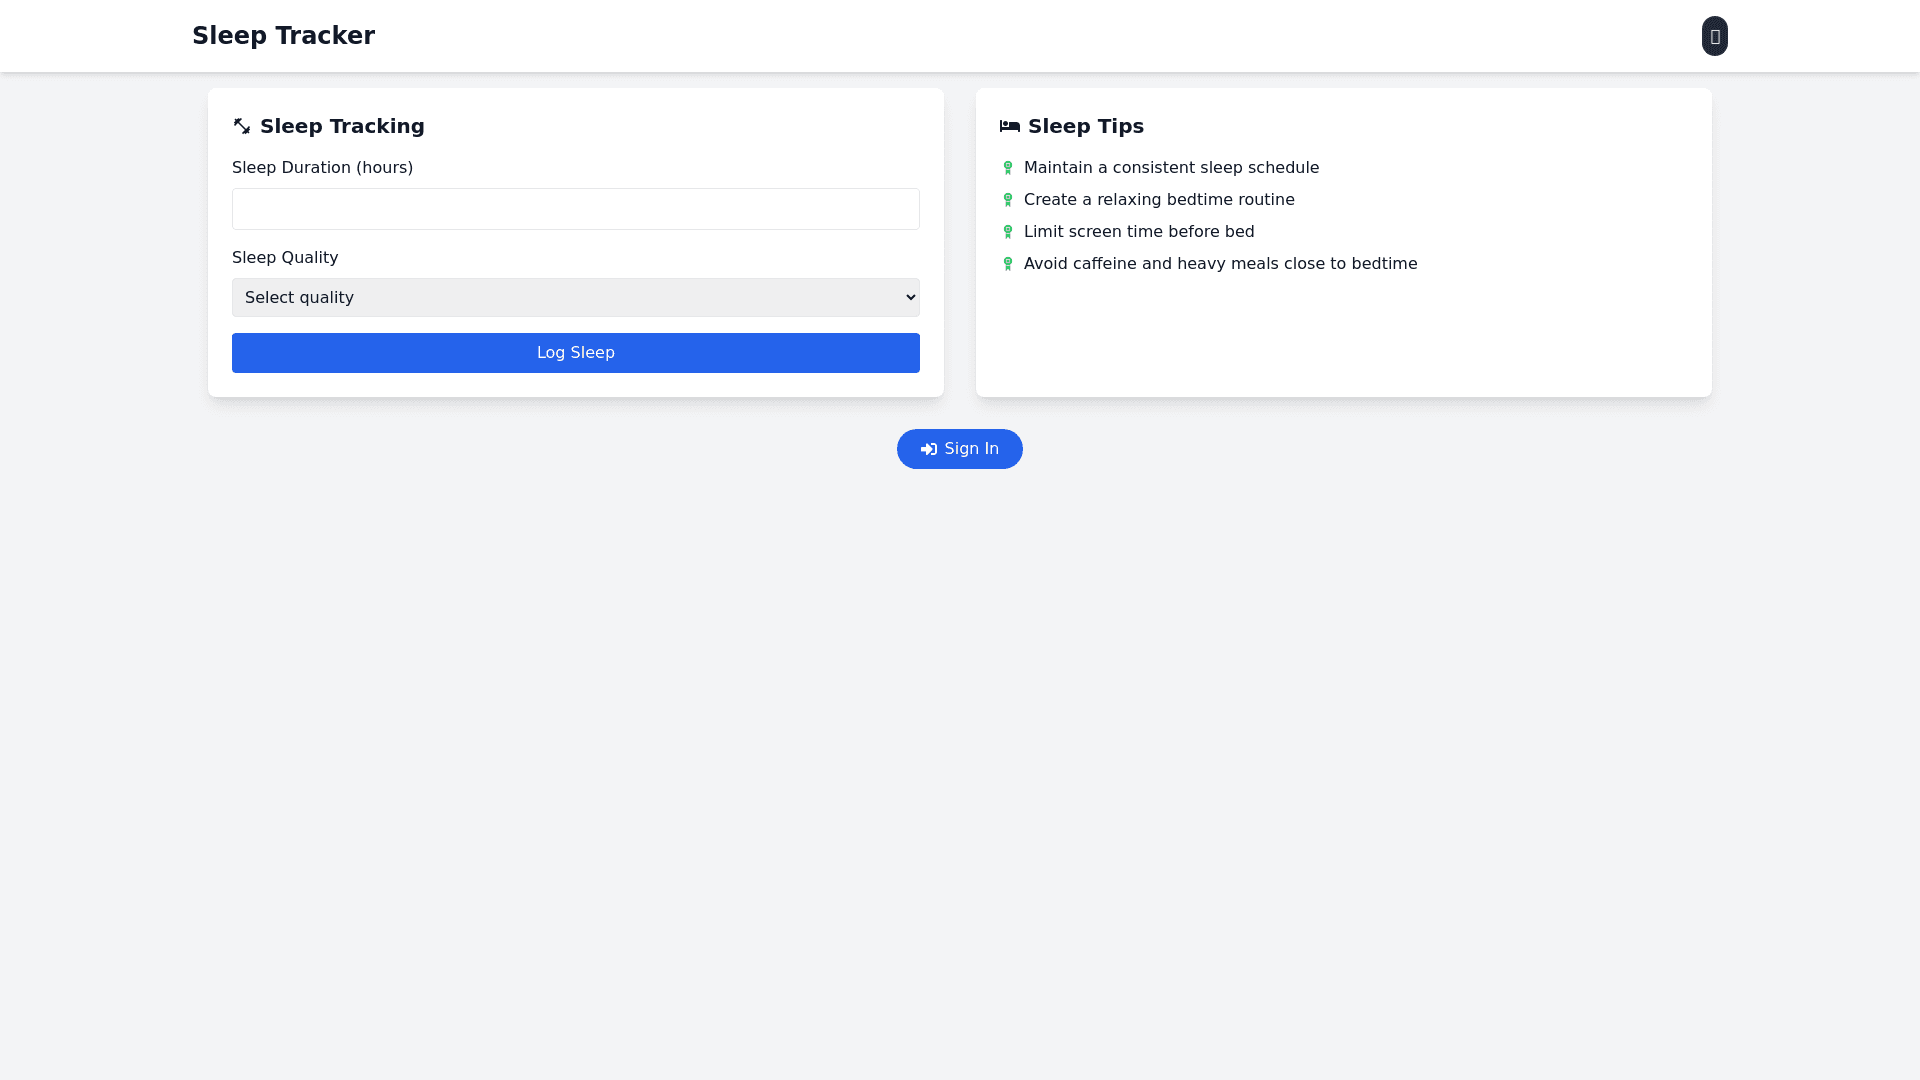Click the Sleep Duration (hours) label
Image resolution: width=1920 pixels, height=1080 pixels.
pyautogui.click(x=322, y=168)
